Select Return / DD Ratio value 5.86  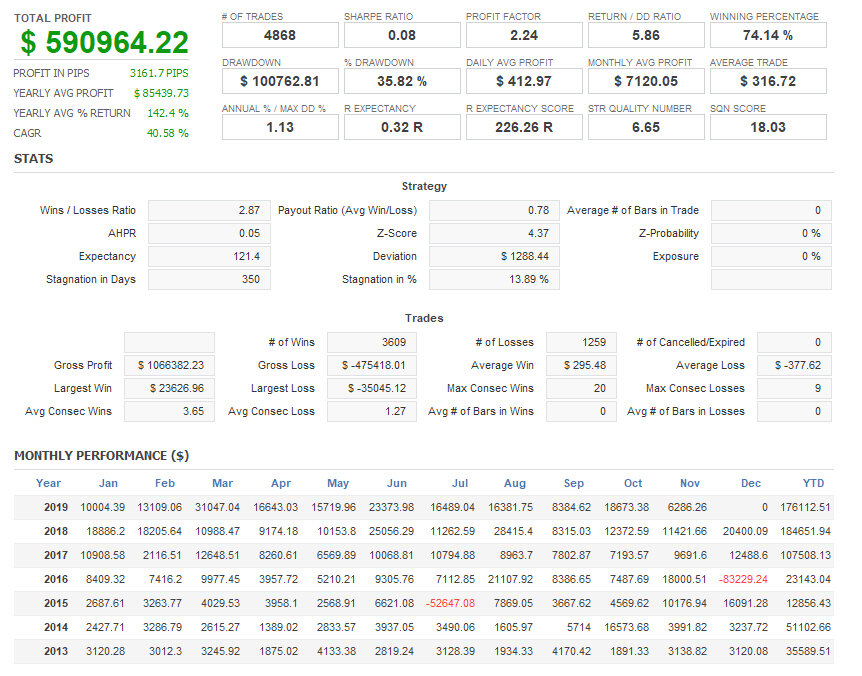pos(646,35)
